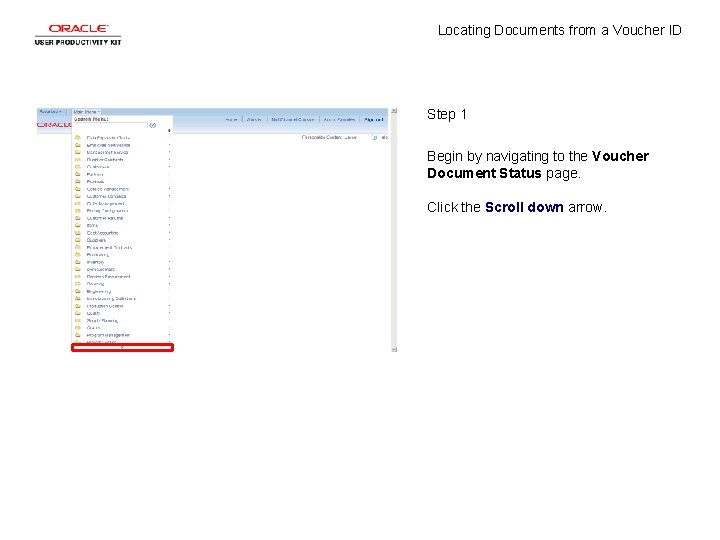The image size is (720, 540).
Task: Click the scroll down arrow at menu bottom
Action: (122, 348)
